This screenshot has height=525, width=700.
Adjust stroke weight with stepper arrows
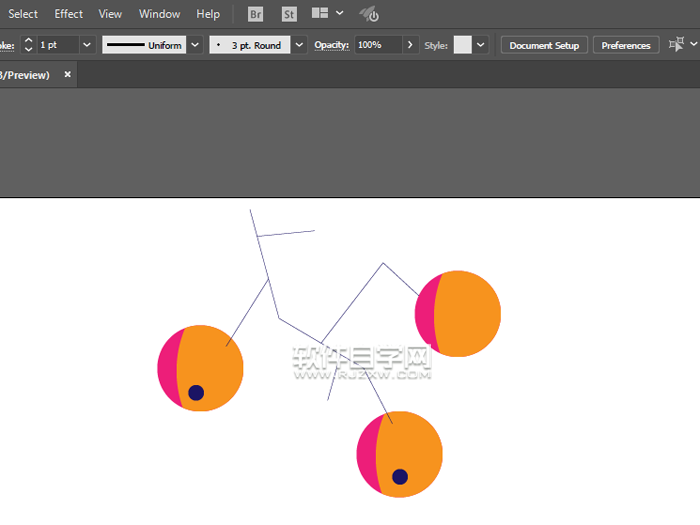[x=28, y=45]
